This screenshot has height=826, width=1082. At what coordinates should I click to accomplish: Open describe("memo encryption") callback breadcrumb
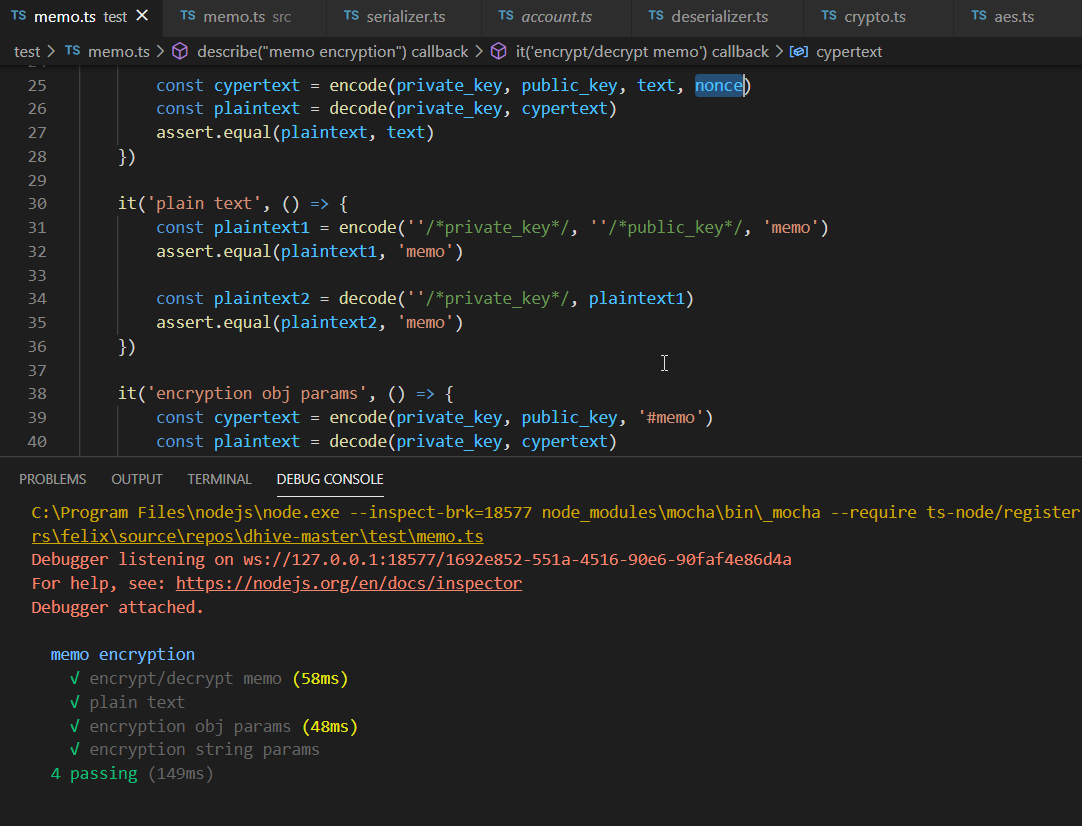332,52
